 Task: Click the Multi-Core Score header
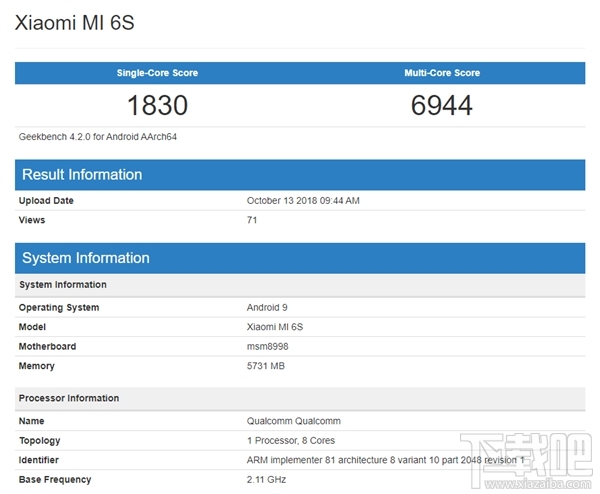pyautogui.click(x=441, y=73)
